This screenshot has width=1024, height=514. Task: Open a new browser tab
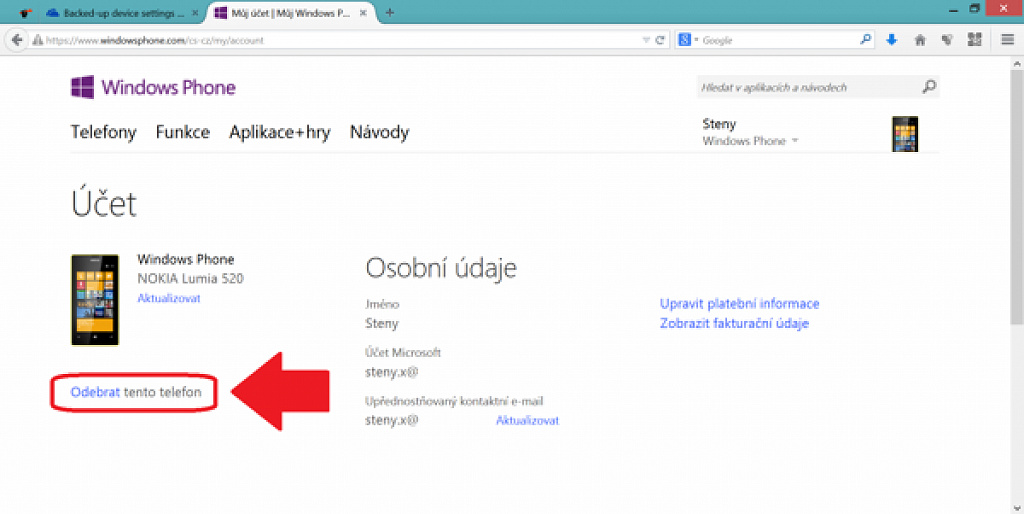coord(389,12)
